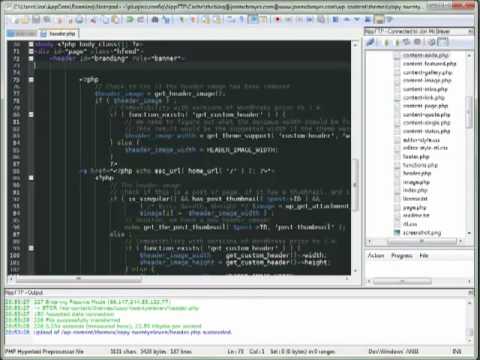The height and width of the screenshot is (360, 480).
Task: Click editor horizontal scrollbar thumb
Action: click(78, 279)
